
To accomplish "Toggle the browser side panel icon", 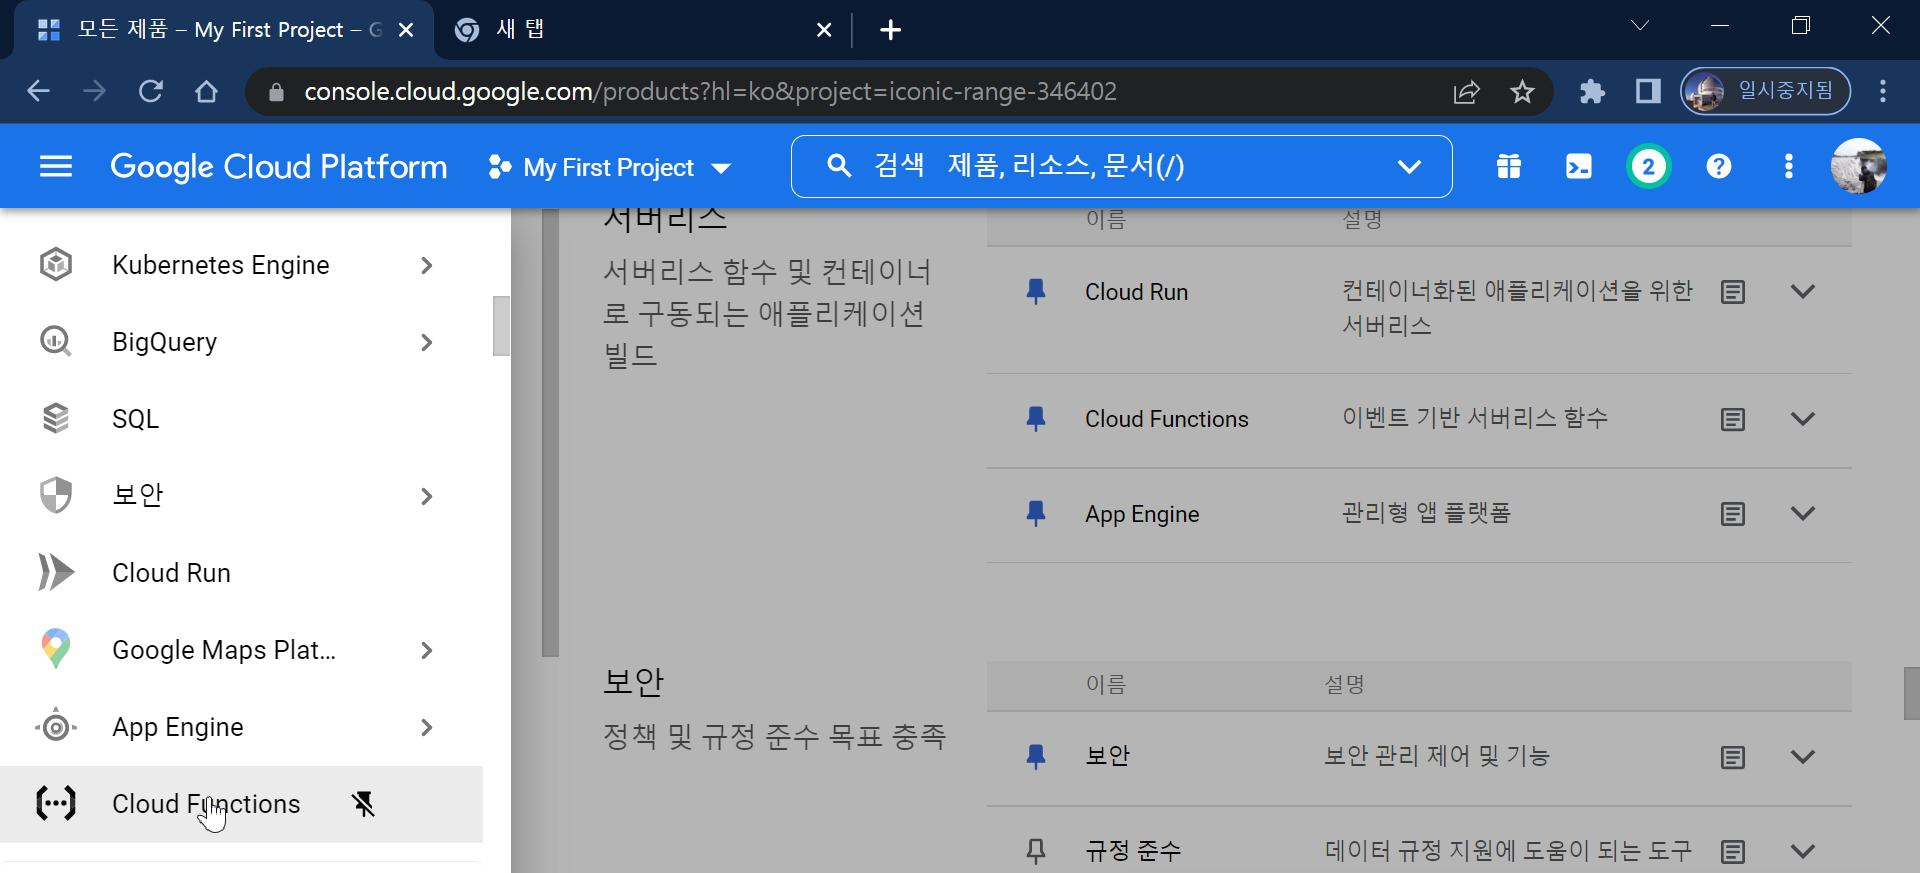I will click(x=1648, y=92).
